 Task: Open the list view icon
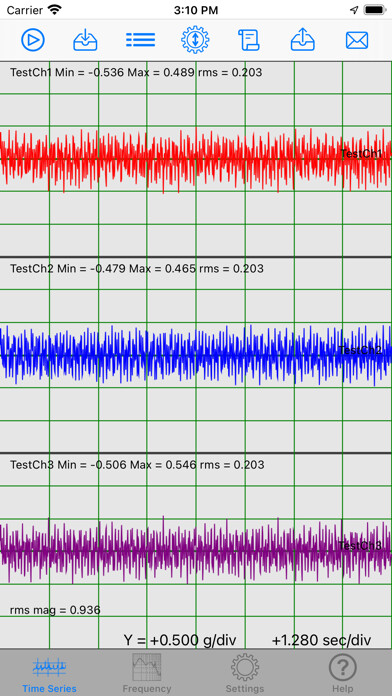(x=140, y=40)
